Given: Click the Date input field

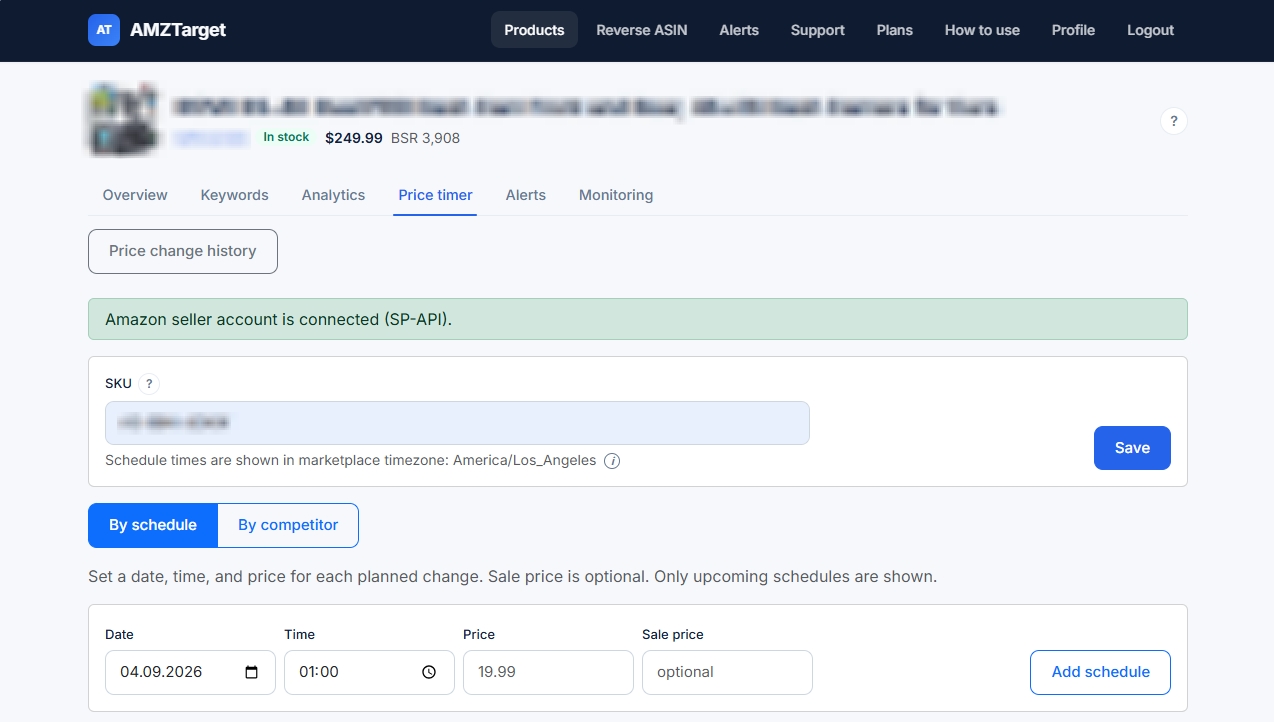Looking at the screenshot, I should pyautogui.click(x=190, y=672).
